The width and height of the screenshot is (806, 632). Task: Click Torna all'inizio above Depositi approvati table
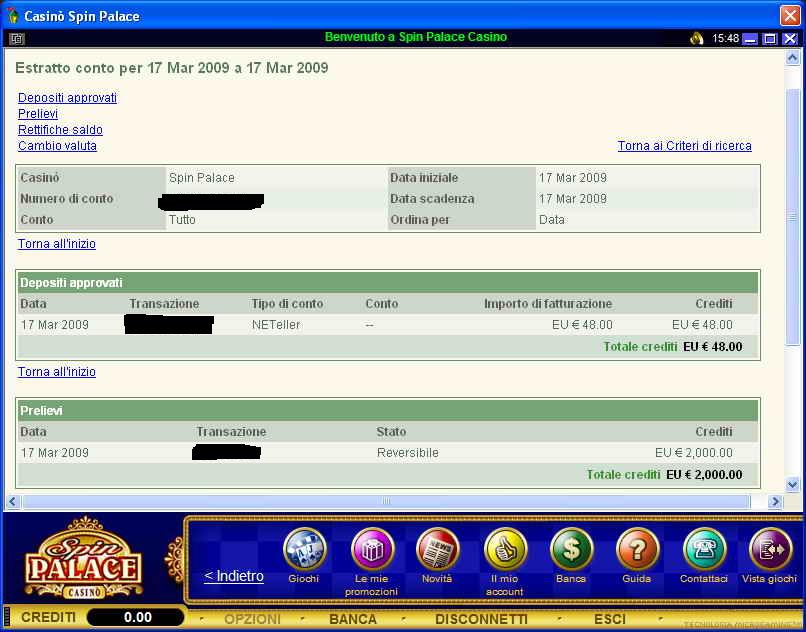(x=57, y=243)
